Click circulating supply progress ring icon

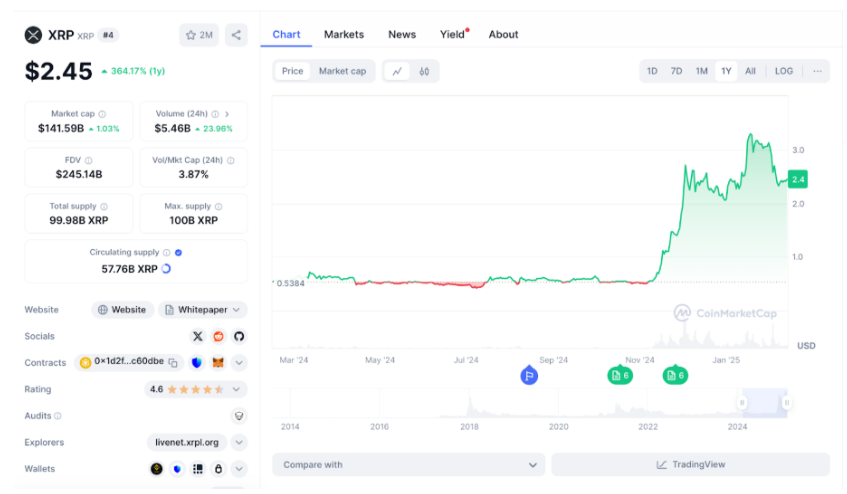166,269
